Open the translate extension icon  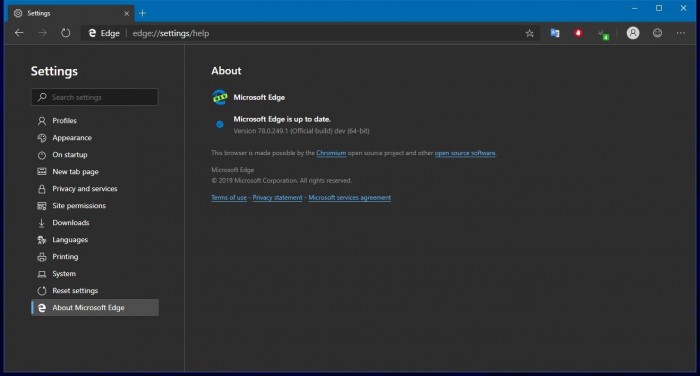[x=555, y=33]
